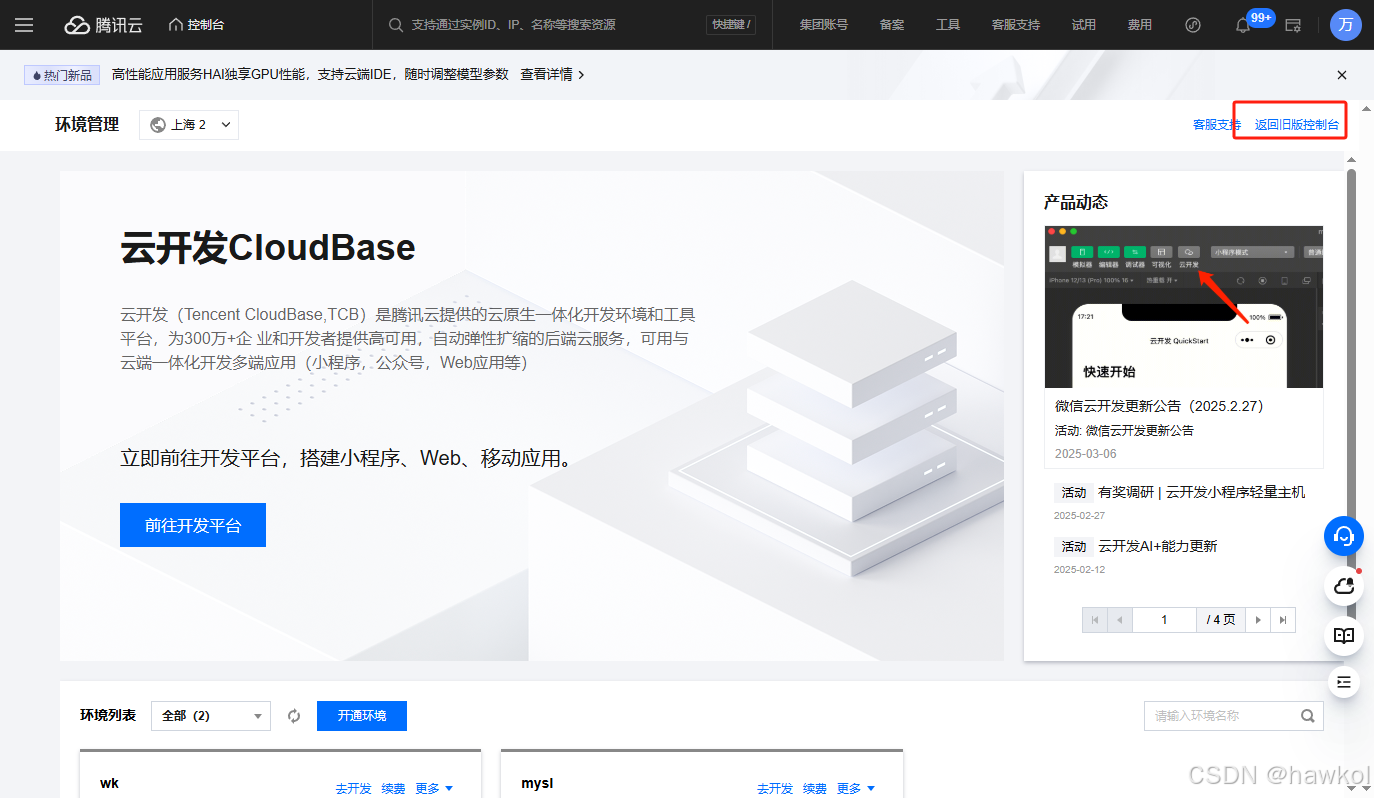Open 集团账号 menu
This screenshot has height=798, width=1374.
click(824, 25)
